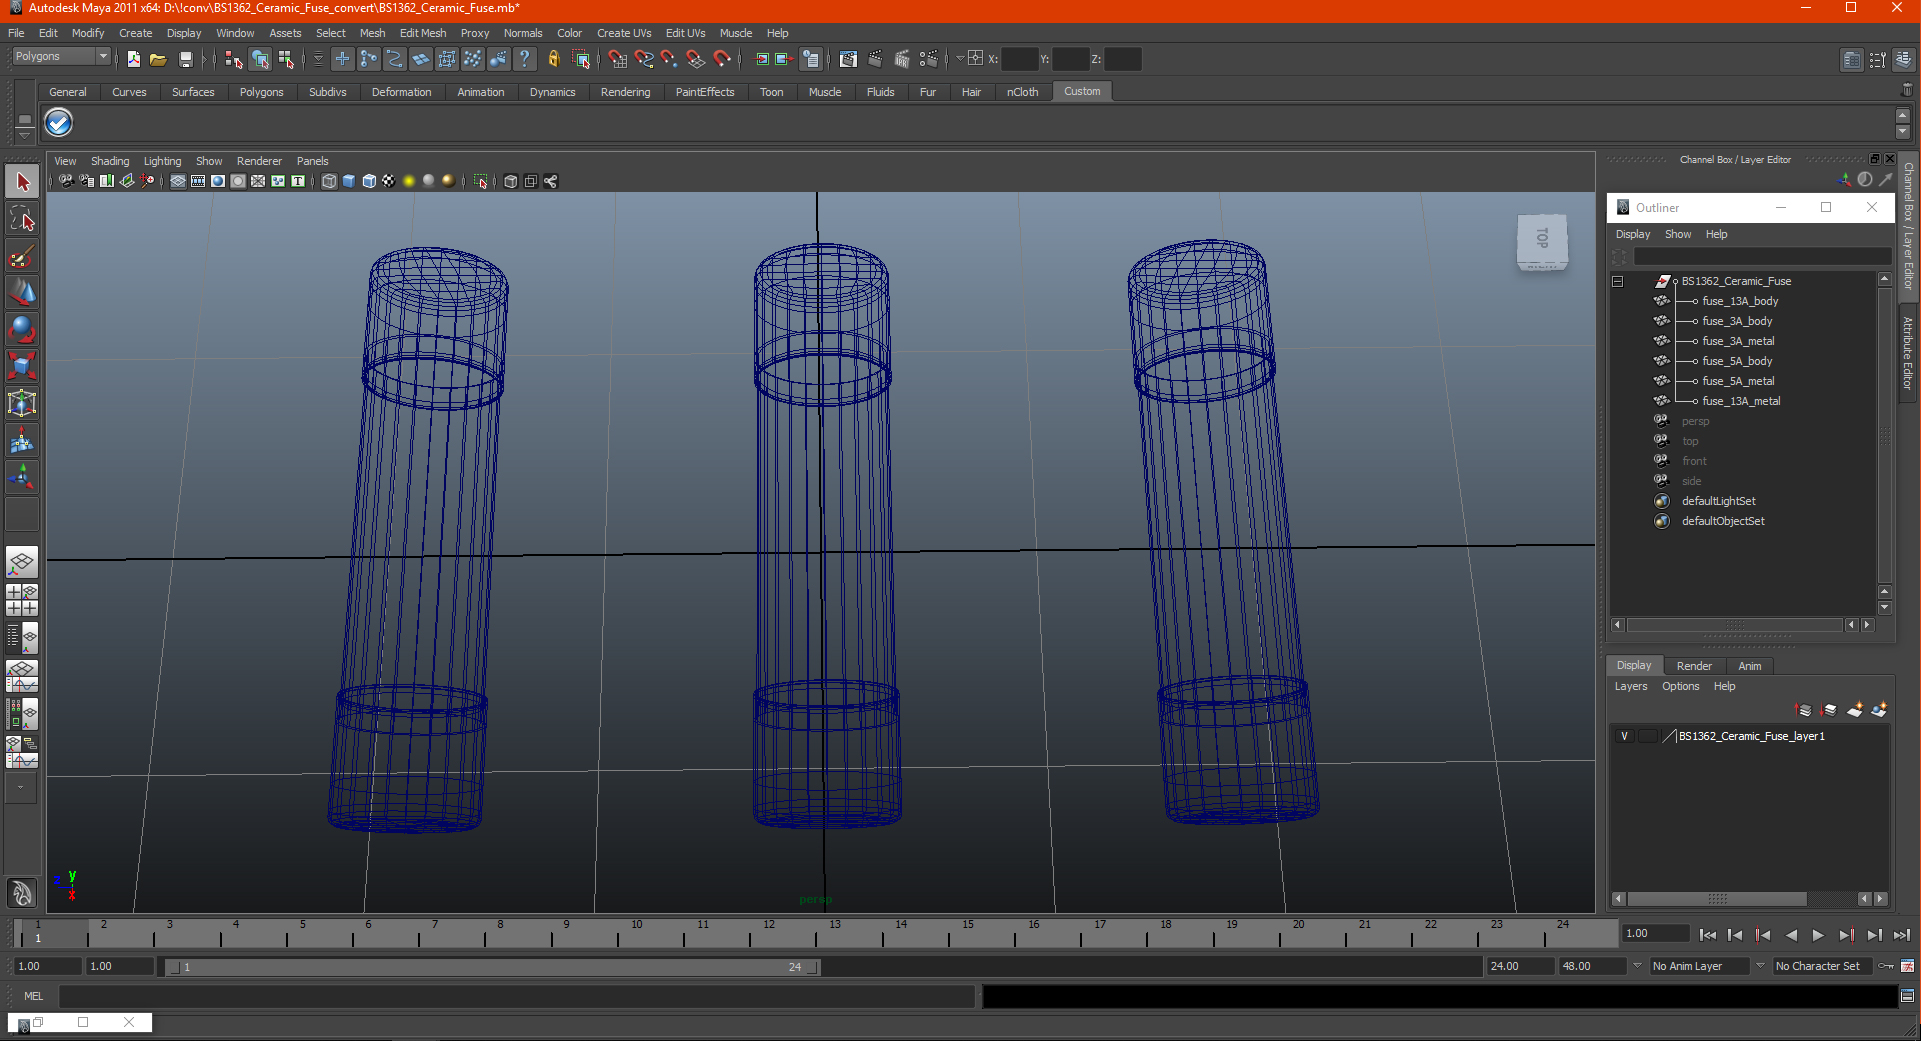Click step forward one key button
1921x1041 pixels.
tap(1846, 935)
